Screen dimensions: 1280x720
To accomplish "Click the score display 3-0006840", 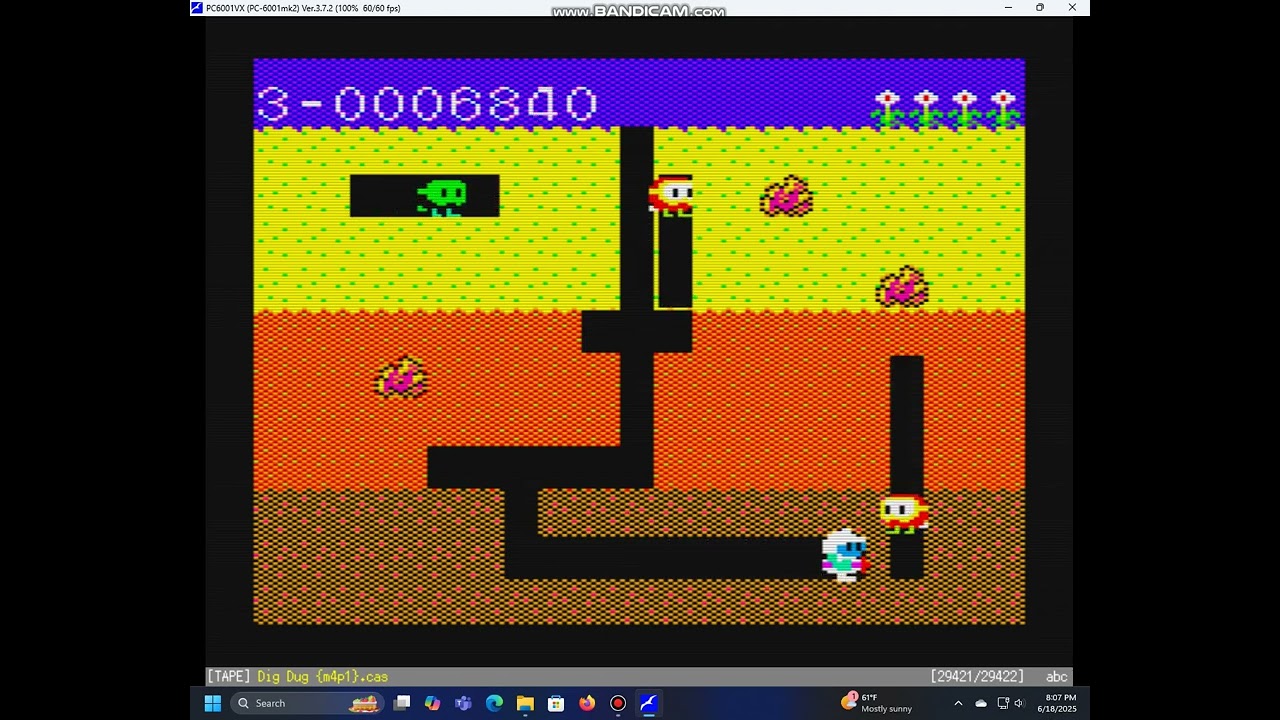I will click(x=428, y=104).
